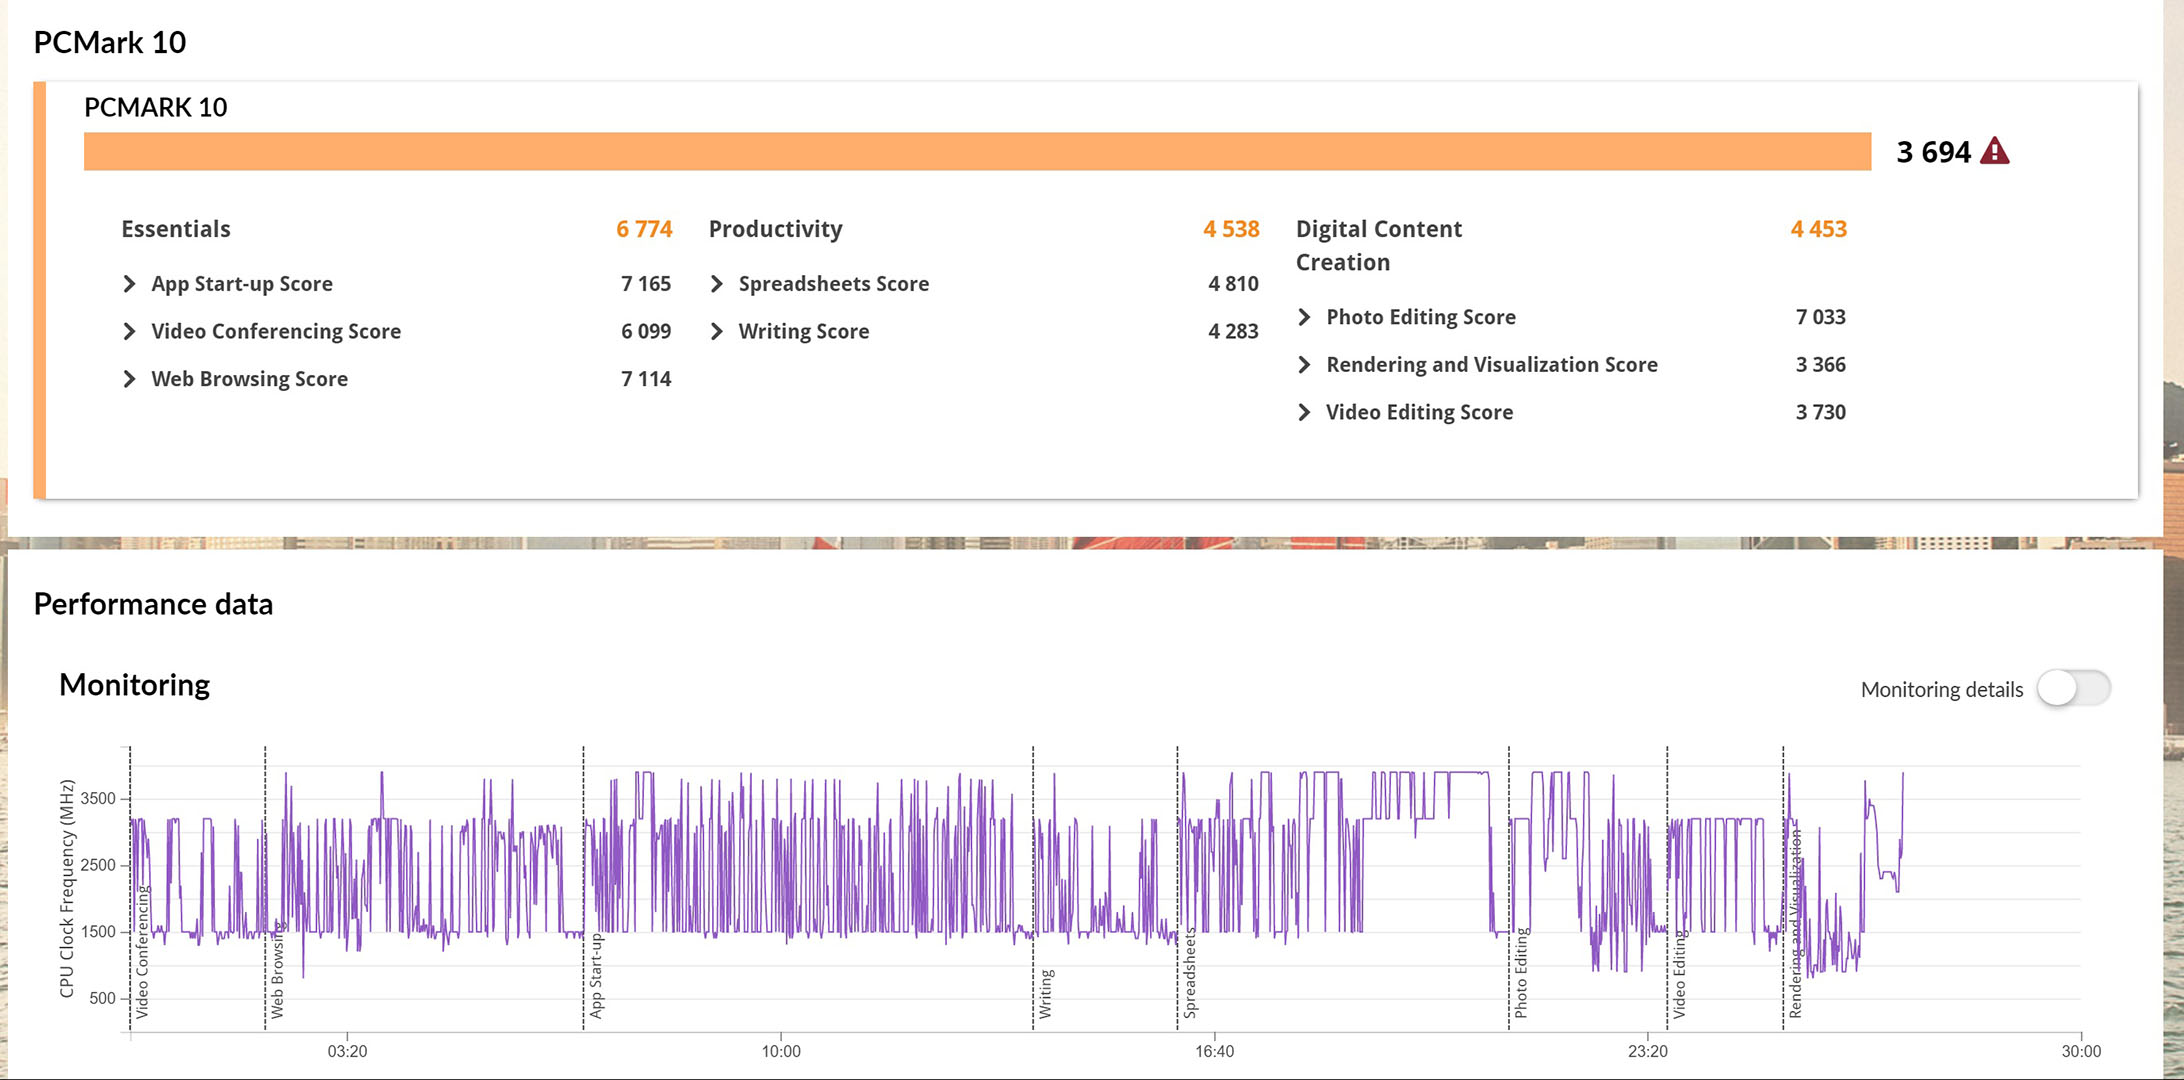Click the Web Browsing marker in chart
Screen dimensions: 2184x1080
click(x=277, y=970)
